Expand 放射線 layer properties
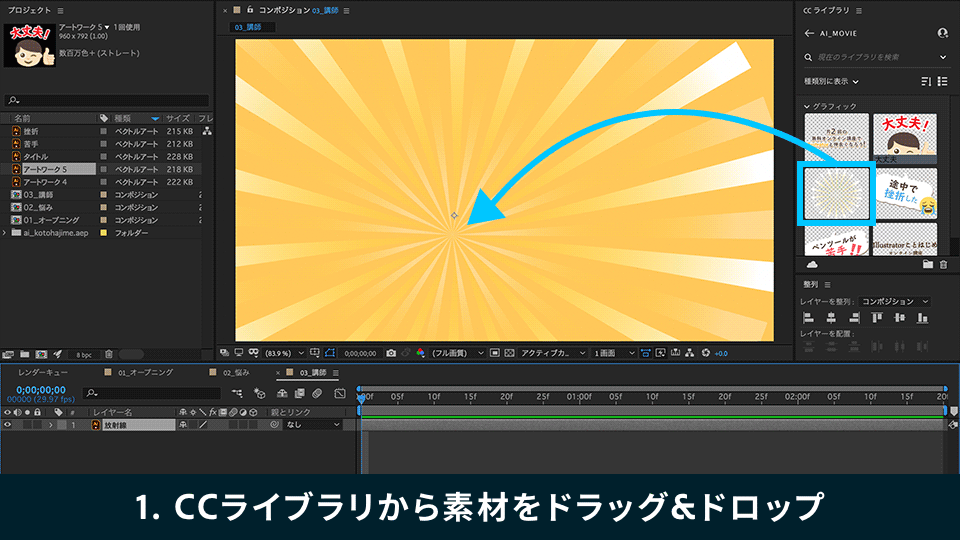Screen dimensions: 960x540 click(51, 424)
